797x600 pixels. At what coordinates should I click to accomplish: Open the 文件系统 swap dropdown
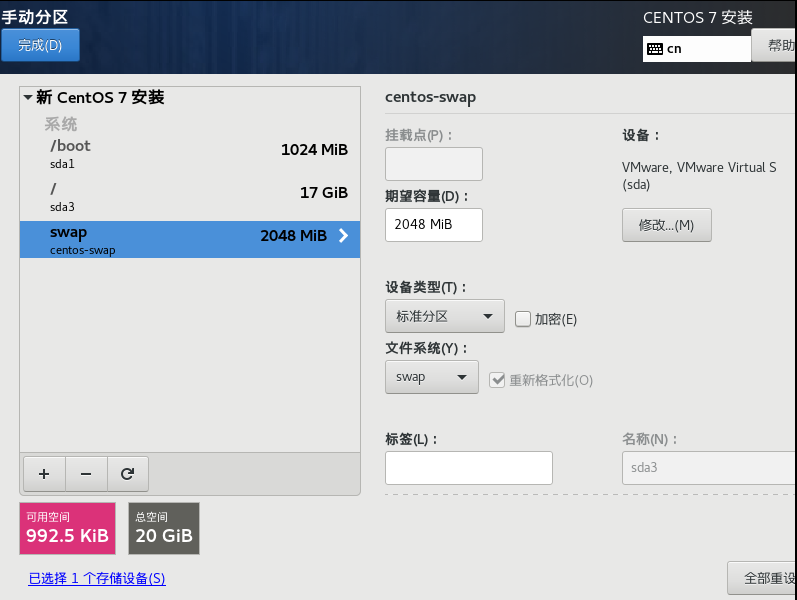432,377
